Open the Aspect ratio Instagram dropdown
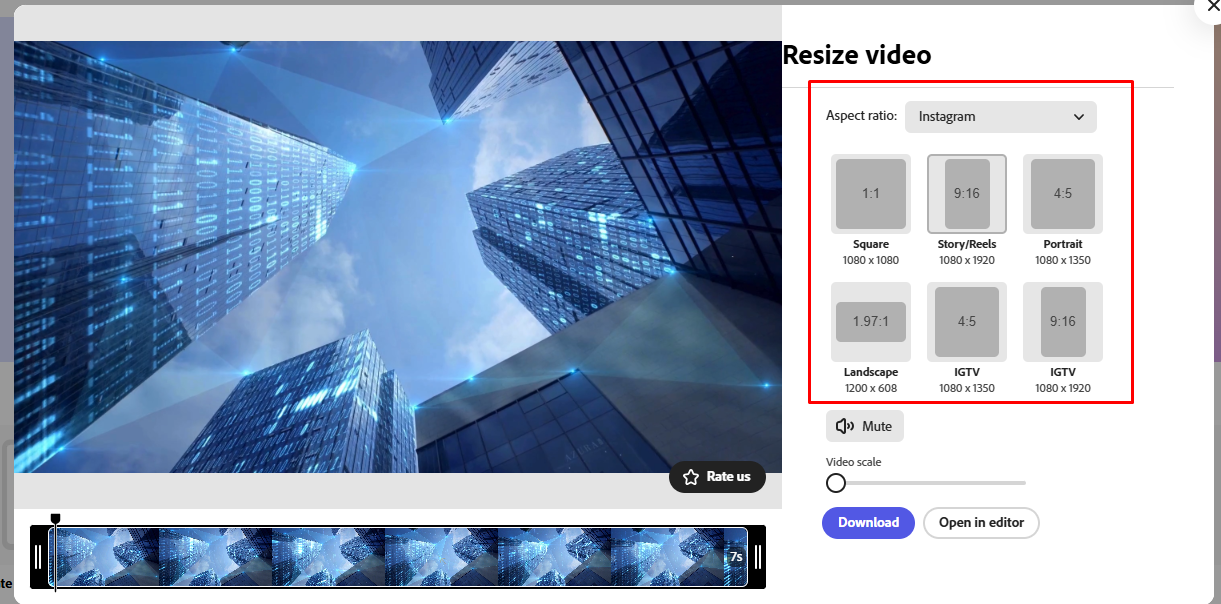 (1001, 117)
